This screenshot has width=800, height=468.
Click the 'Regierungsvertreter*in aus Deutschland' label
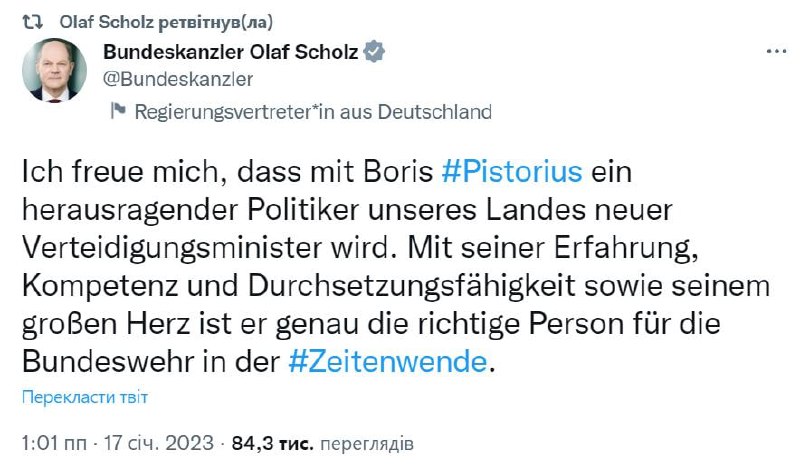coord(313,111)
